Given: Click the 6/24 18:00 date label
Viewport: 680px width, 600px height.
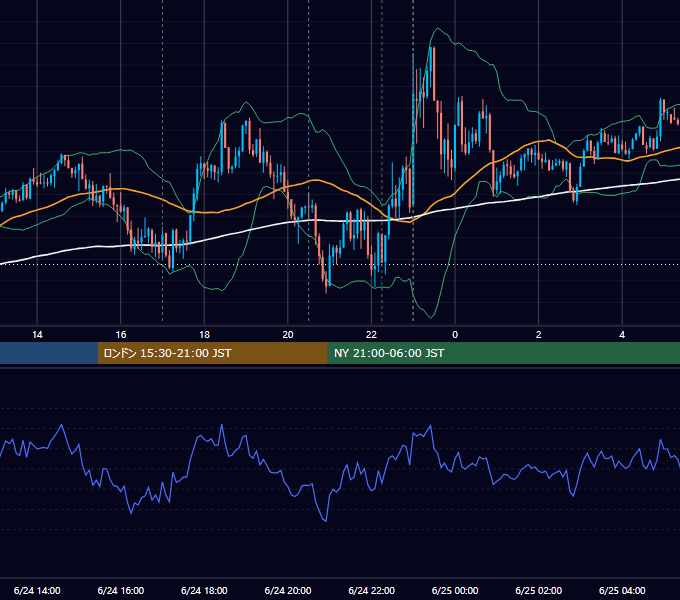Looking at the screenshot, I should click(x=204, y=591).
